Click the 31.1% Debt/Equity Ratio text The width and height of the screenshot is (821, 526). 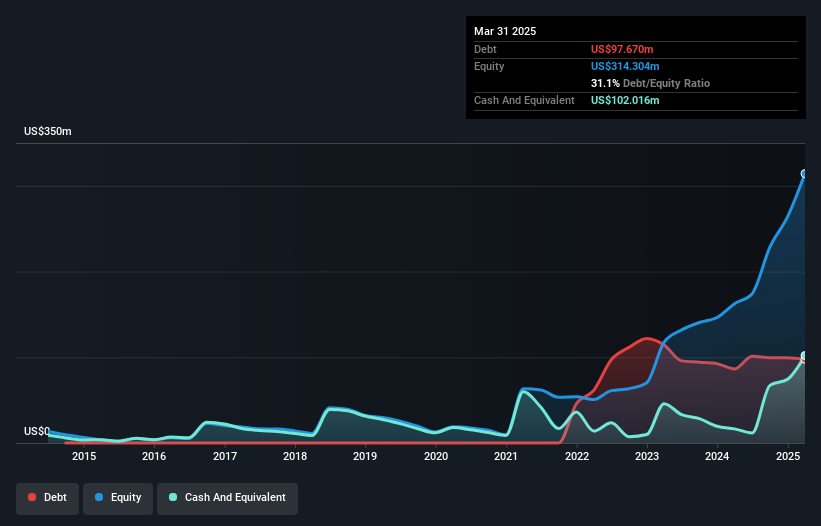pos(650,83)
